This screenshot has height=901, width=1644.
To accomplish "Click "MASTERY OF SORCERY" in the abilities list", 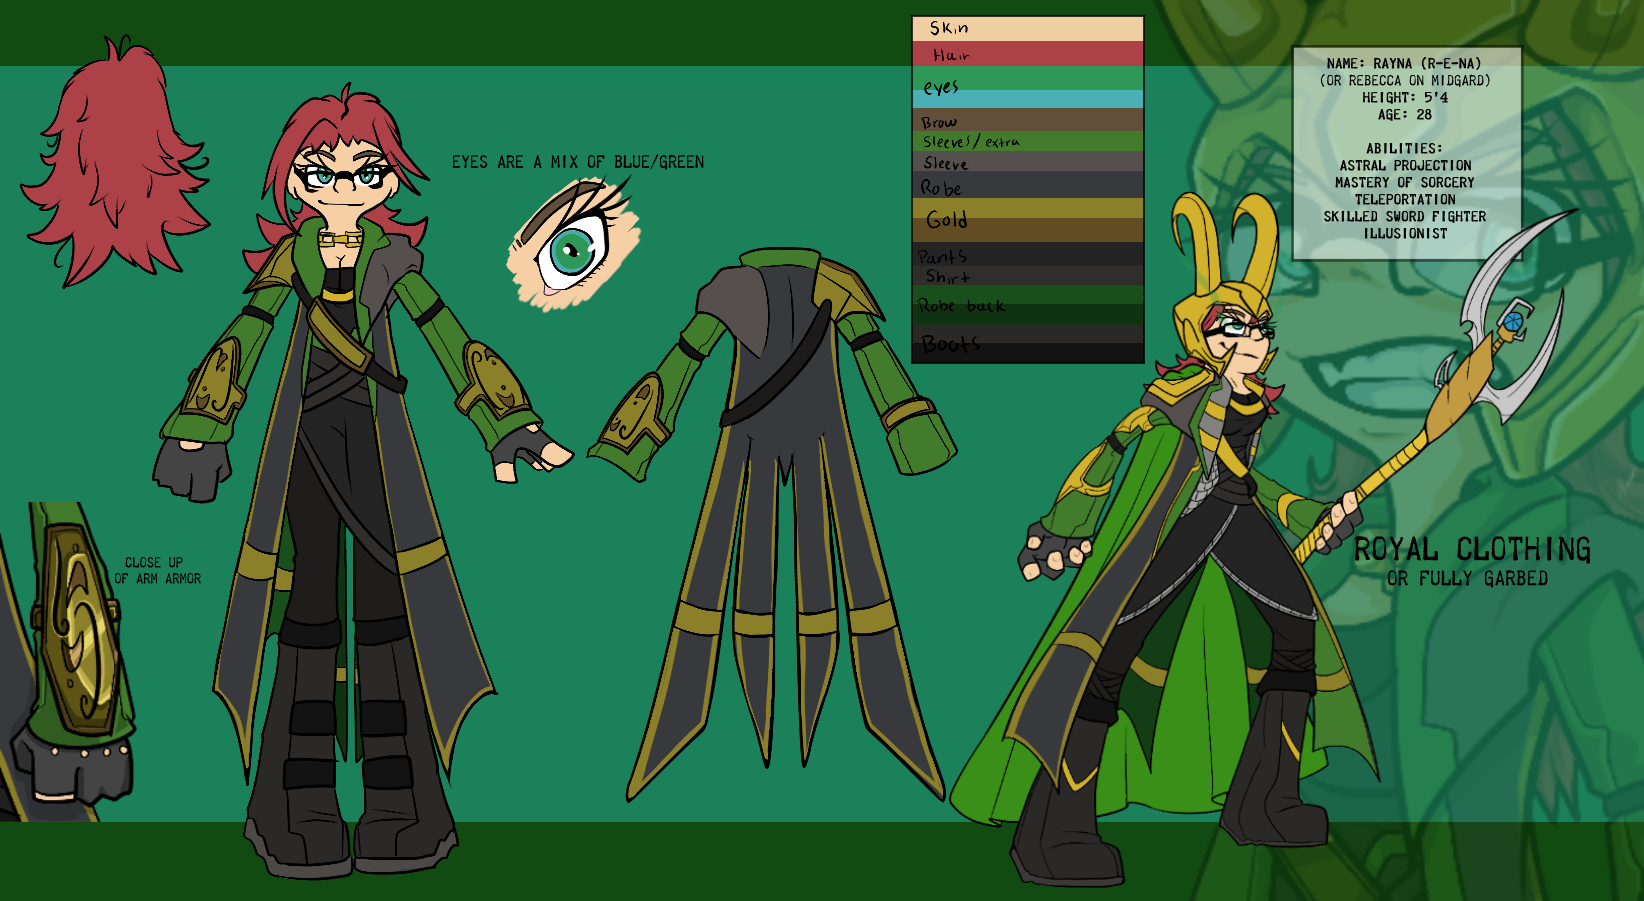I will [1405, 182].
